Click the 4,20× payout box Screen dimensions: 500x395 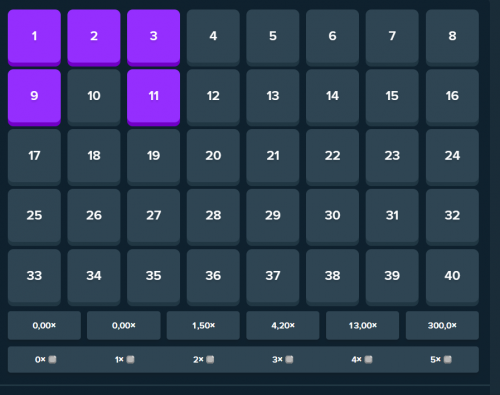283,326
